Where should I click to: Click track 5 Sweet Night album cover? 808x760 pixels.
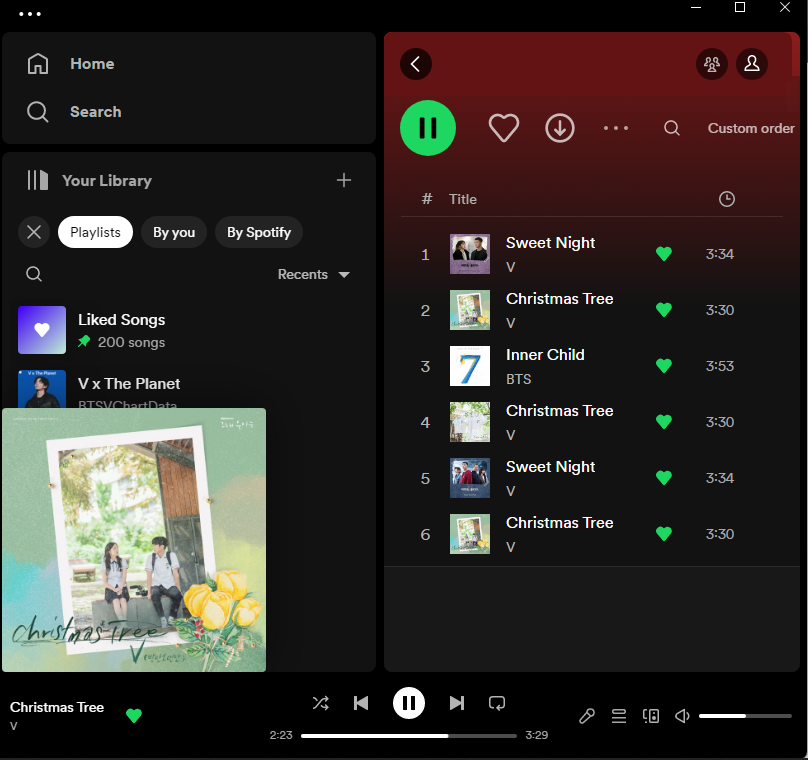(x=470, y=478)
